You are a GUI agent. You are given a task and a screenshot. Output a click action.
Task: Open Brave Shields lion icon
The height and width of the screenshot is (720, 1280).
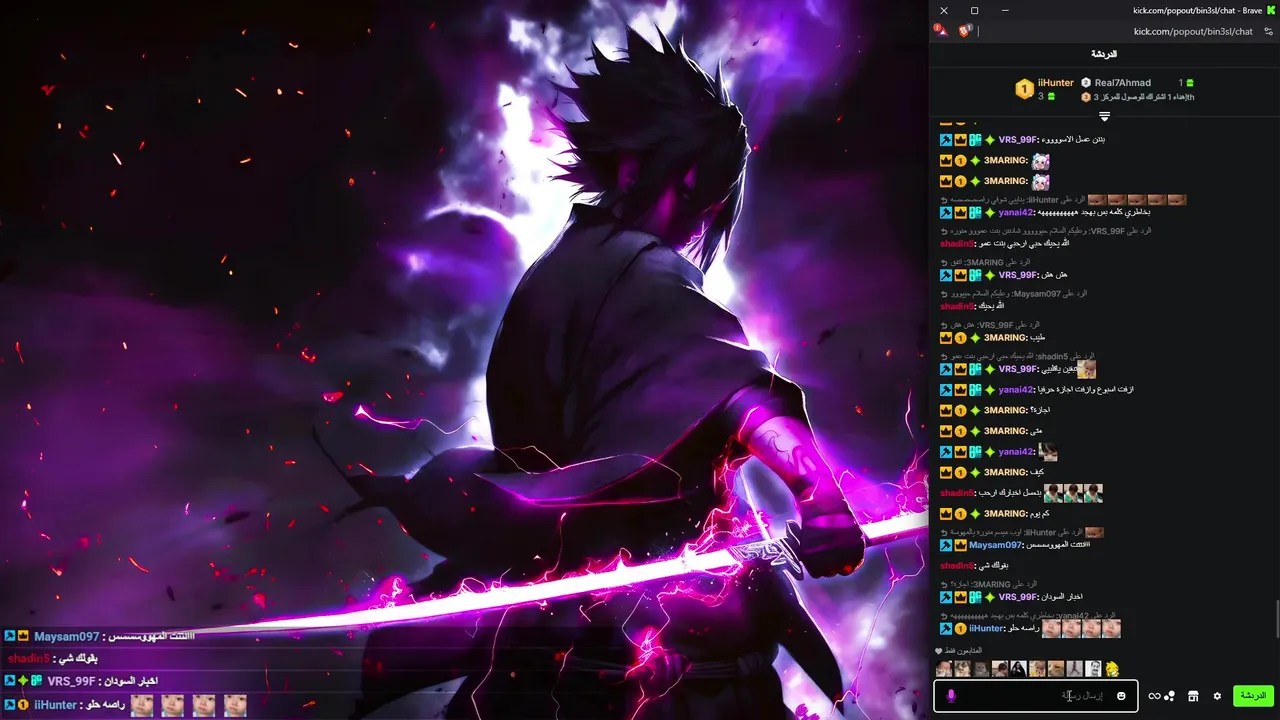coord(965,31)
